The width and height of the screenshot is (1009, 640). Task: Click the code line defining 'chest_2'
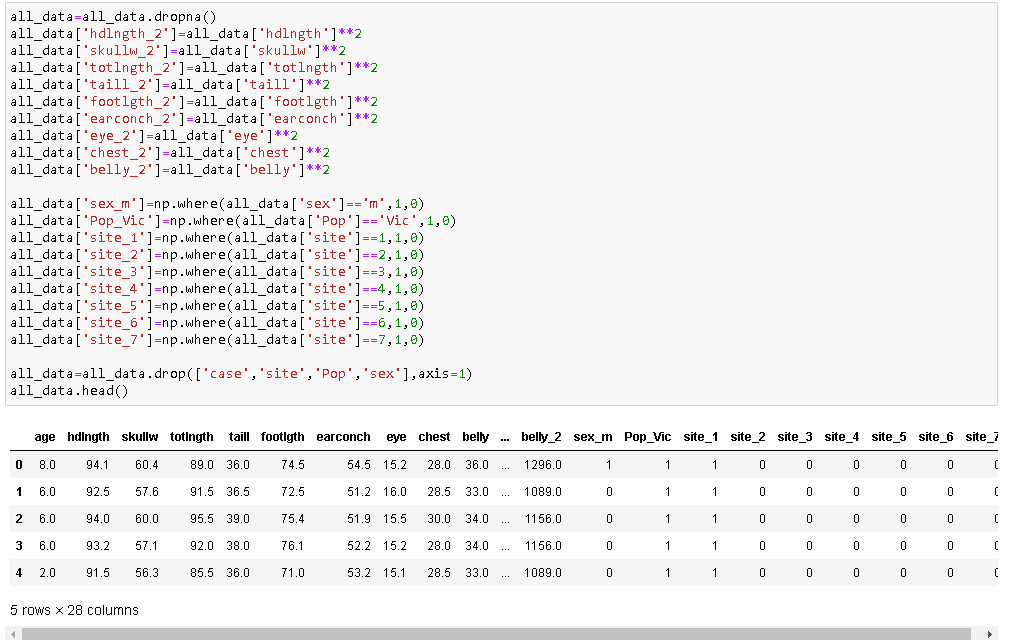tap(170, 152)
